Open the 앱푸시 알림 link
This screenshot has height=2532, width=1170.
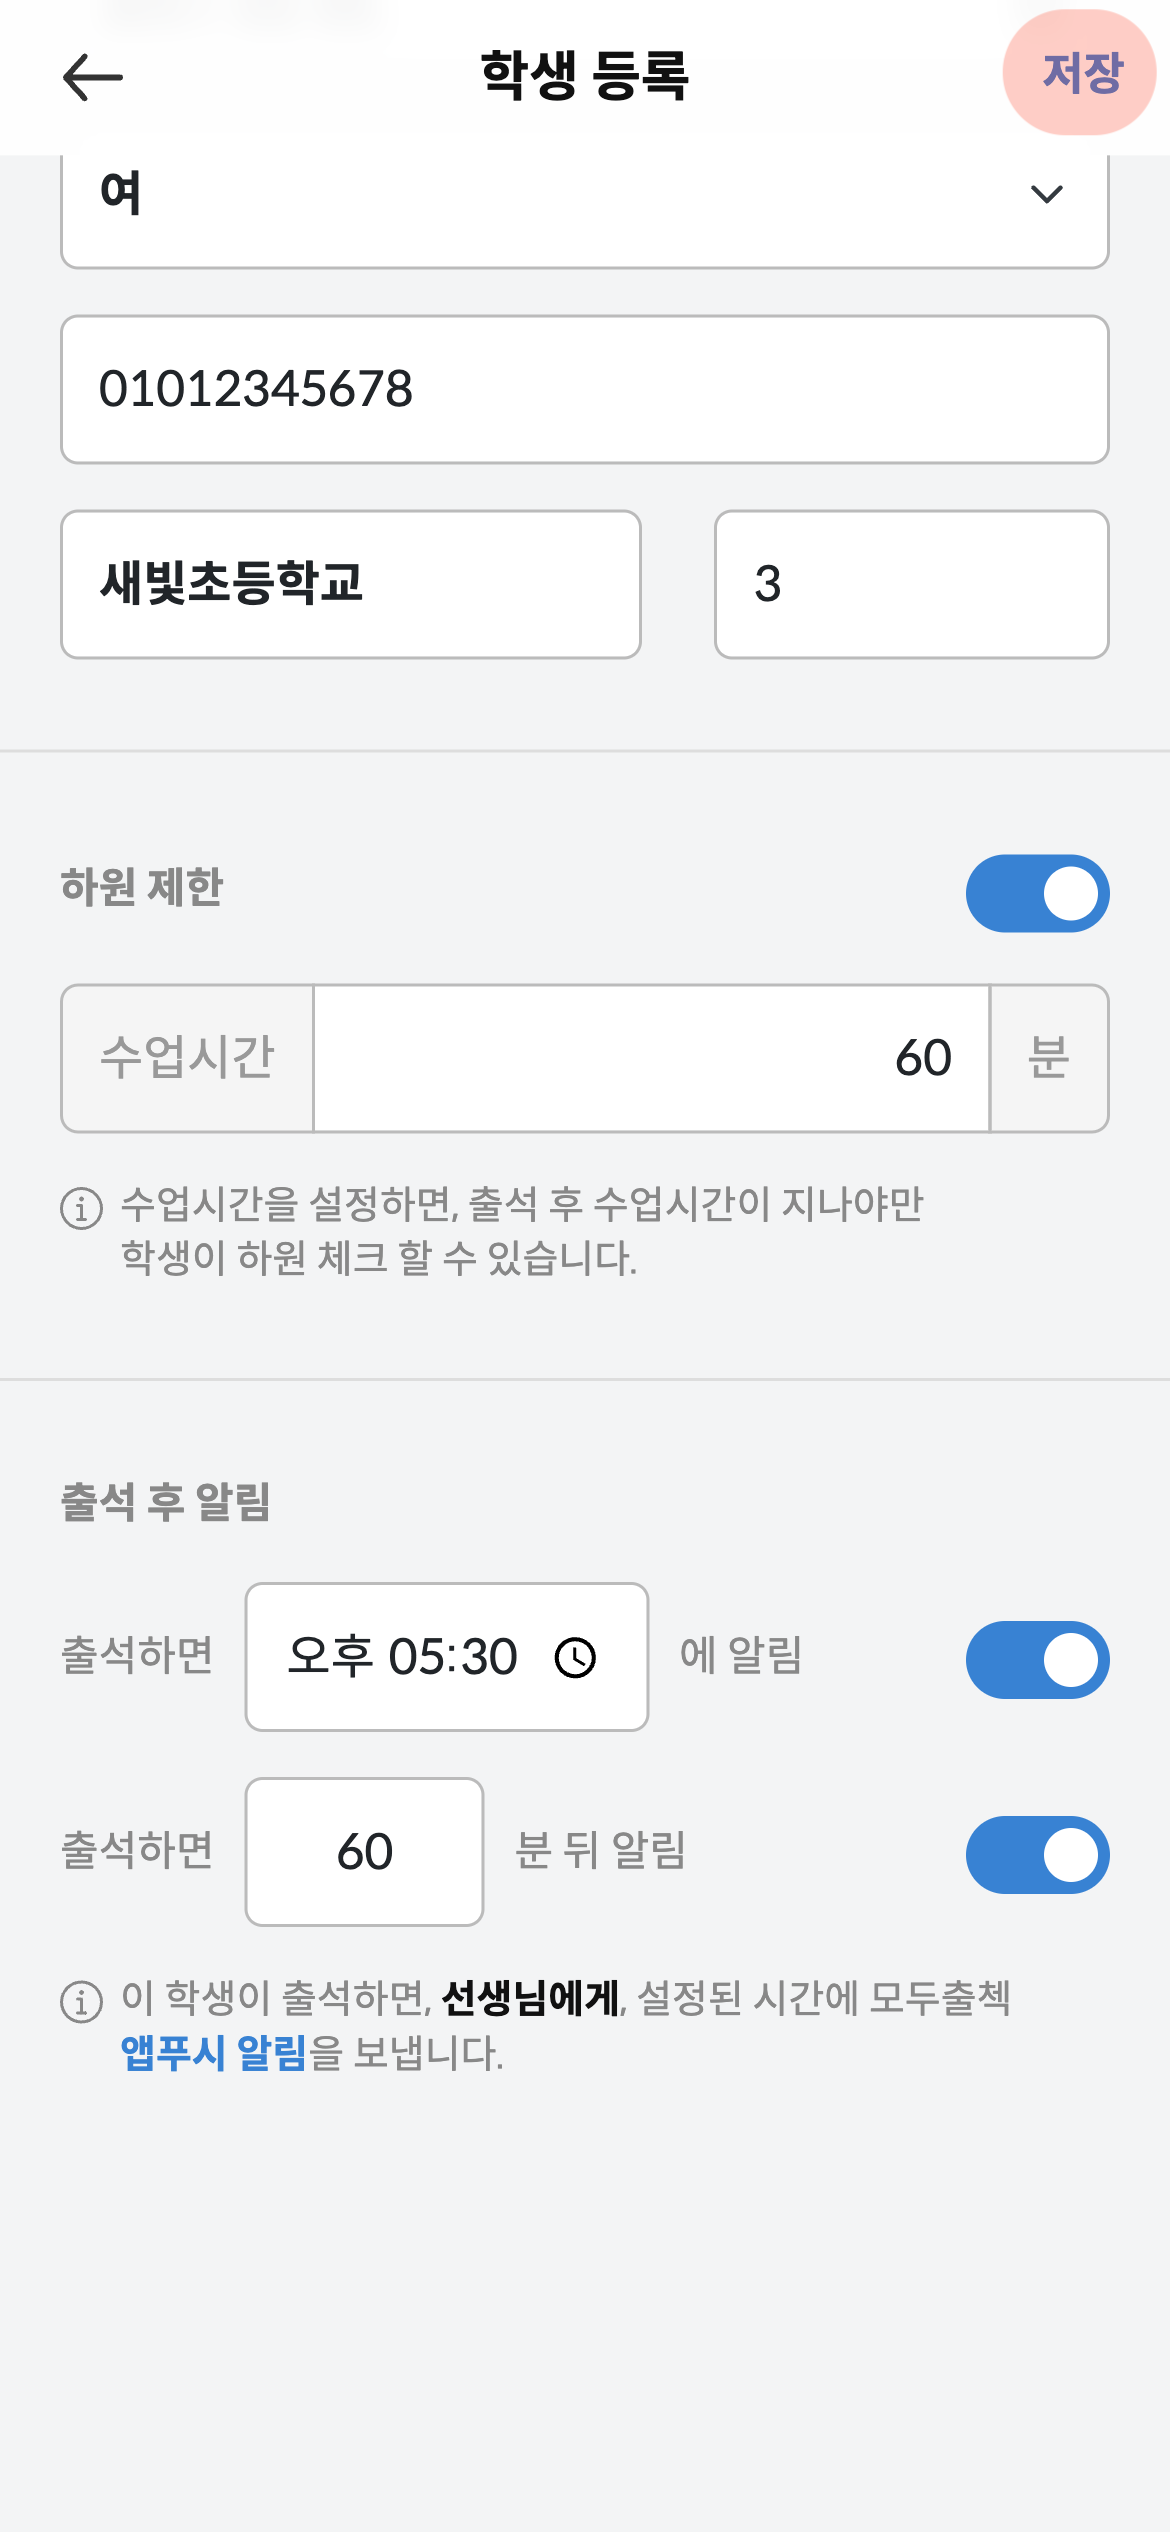213,2053
